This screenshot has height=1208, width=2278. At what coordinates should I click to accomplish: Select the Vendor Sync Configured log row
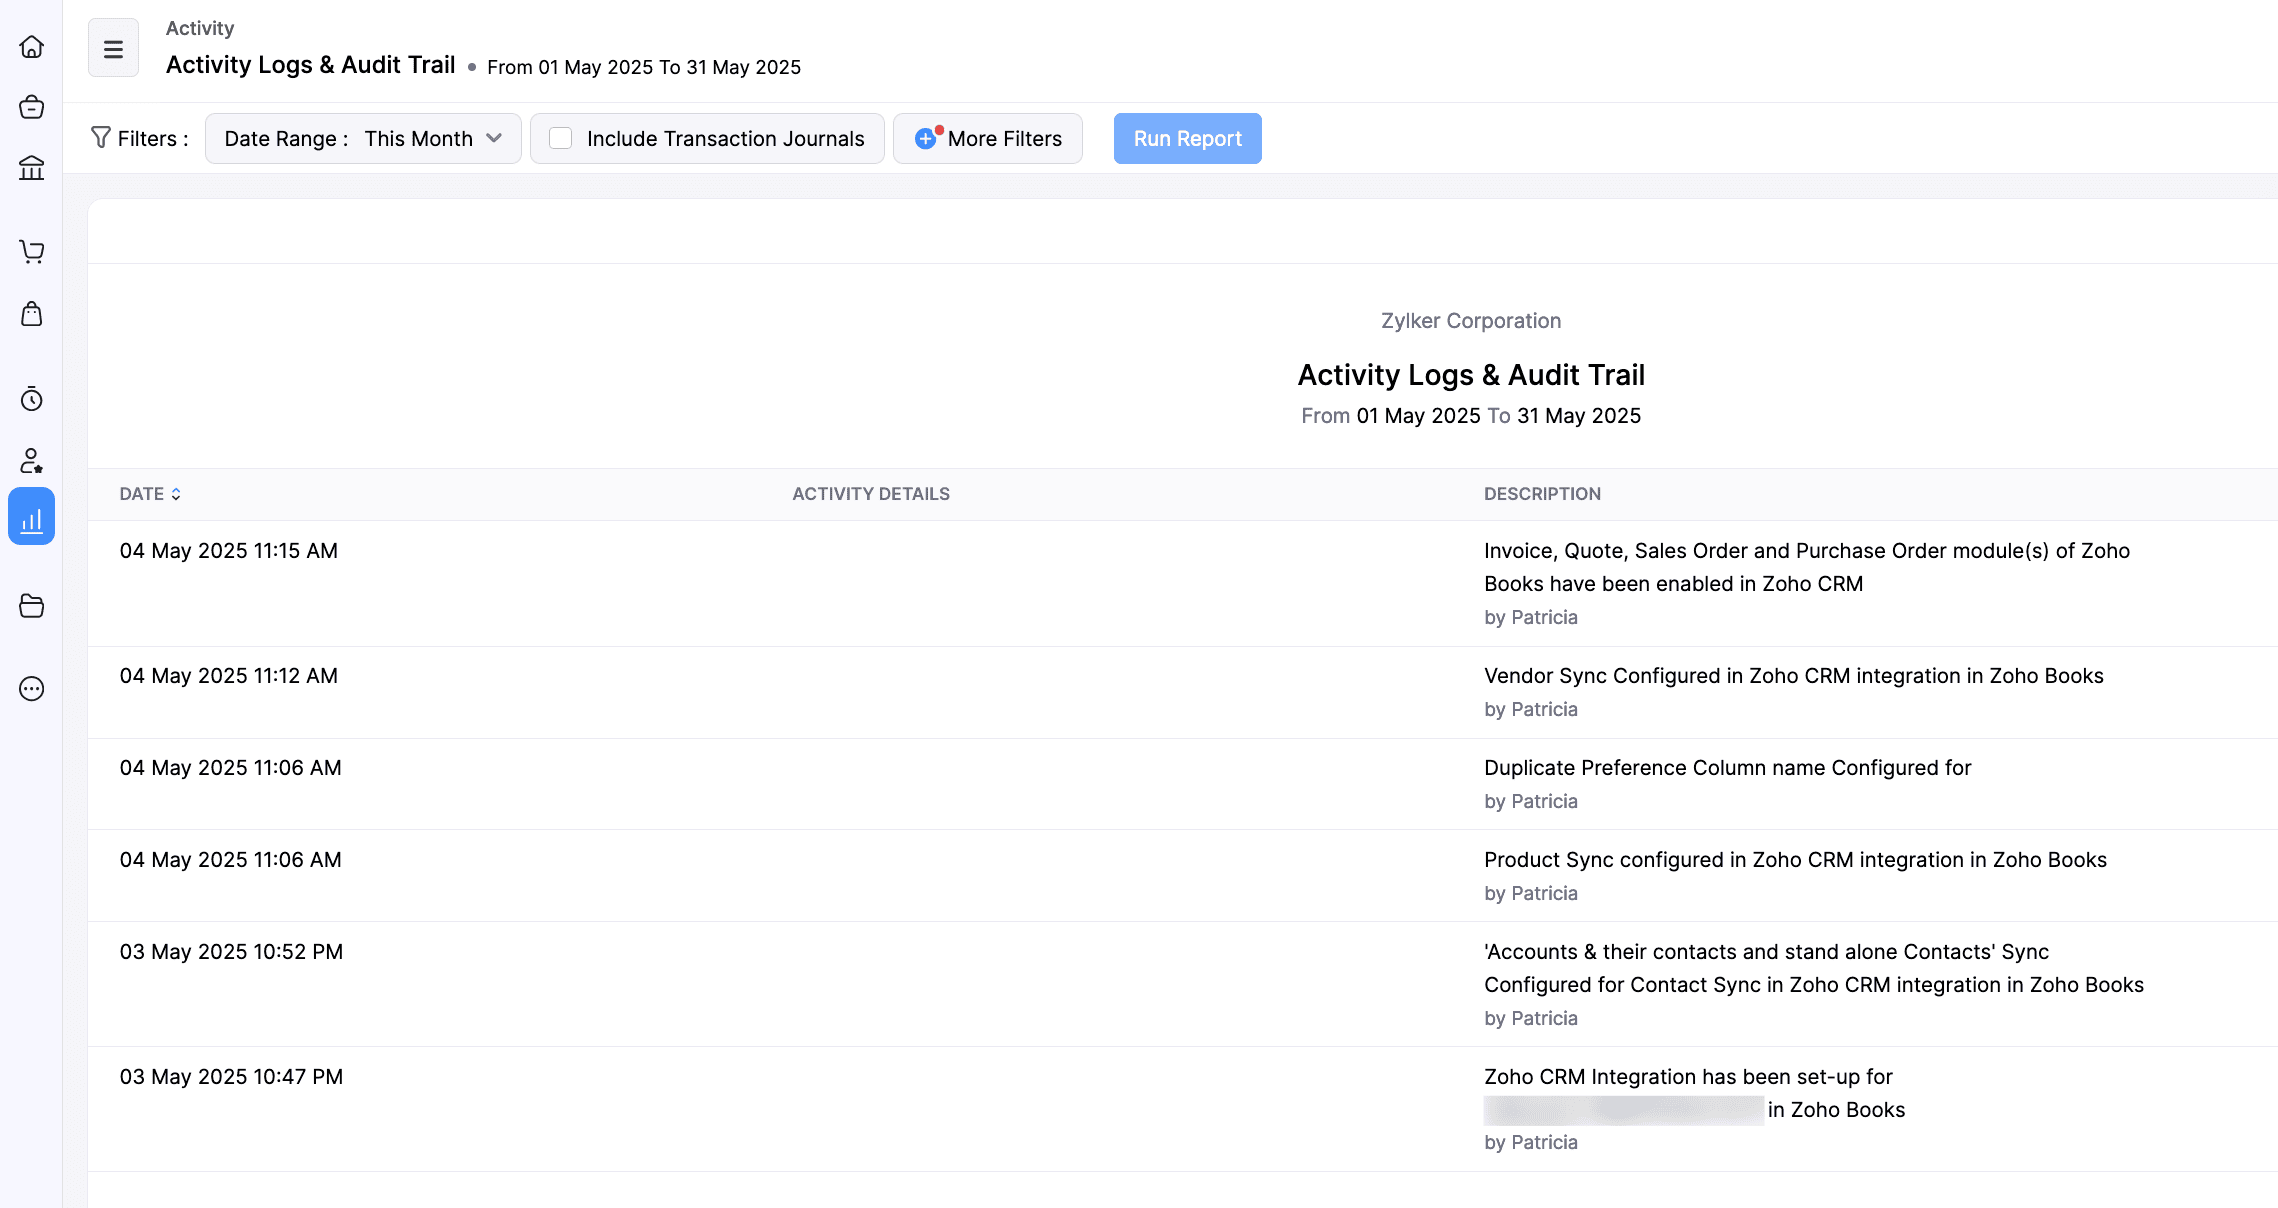(1793, 676)
